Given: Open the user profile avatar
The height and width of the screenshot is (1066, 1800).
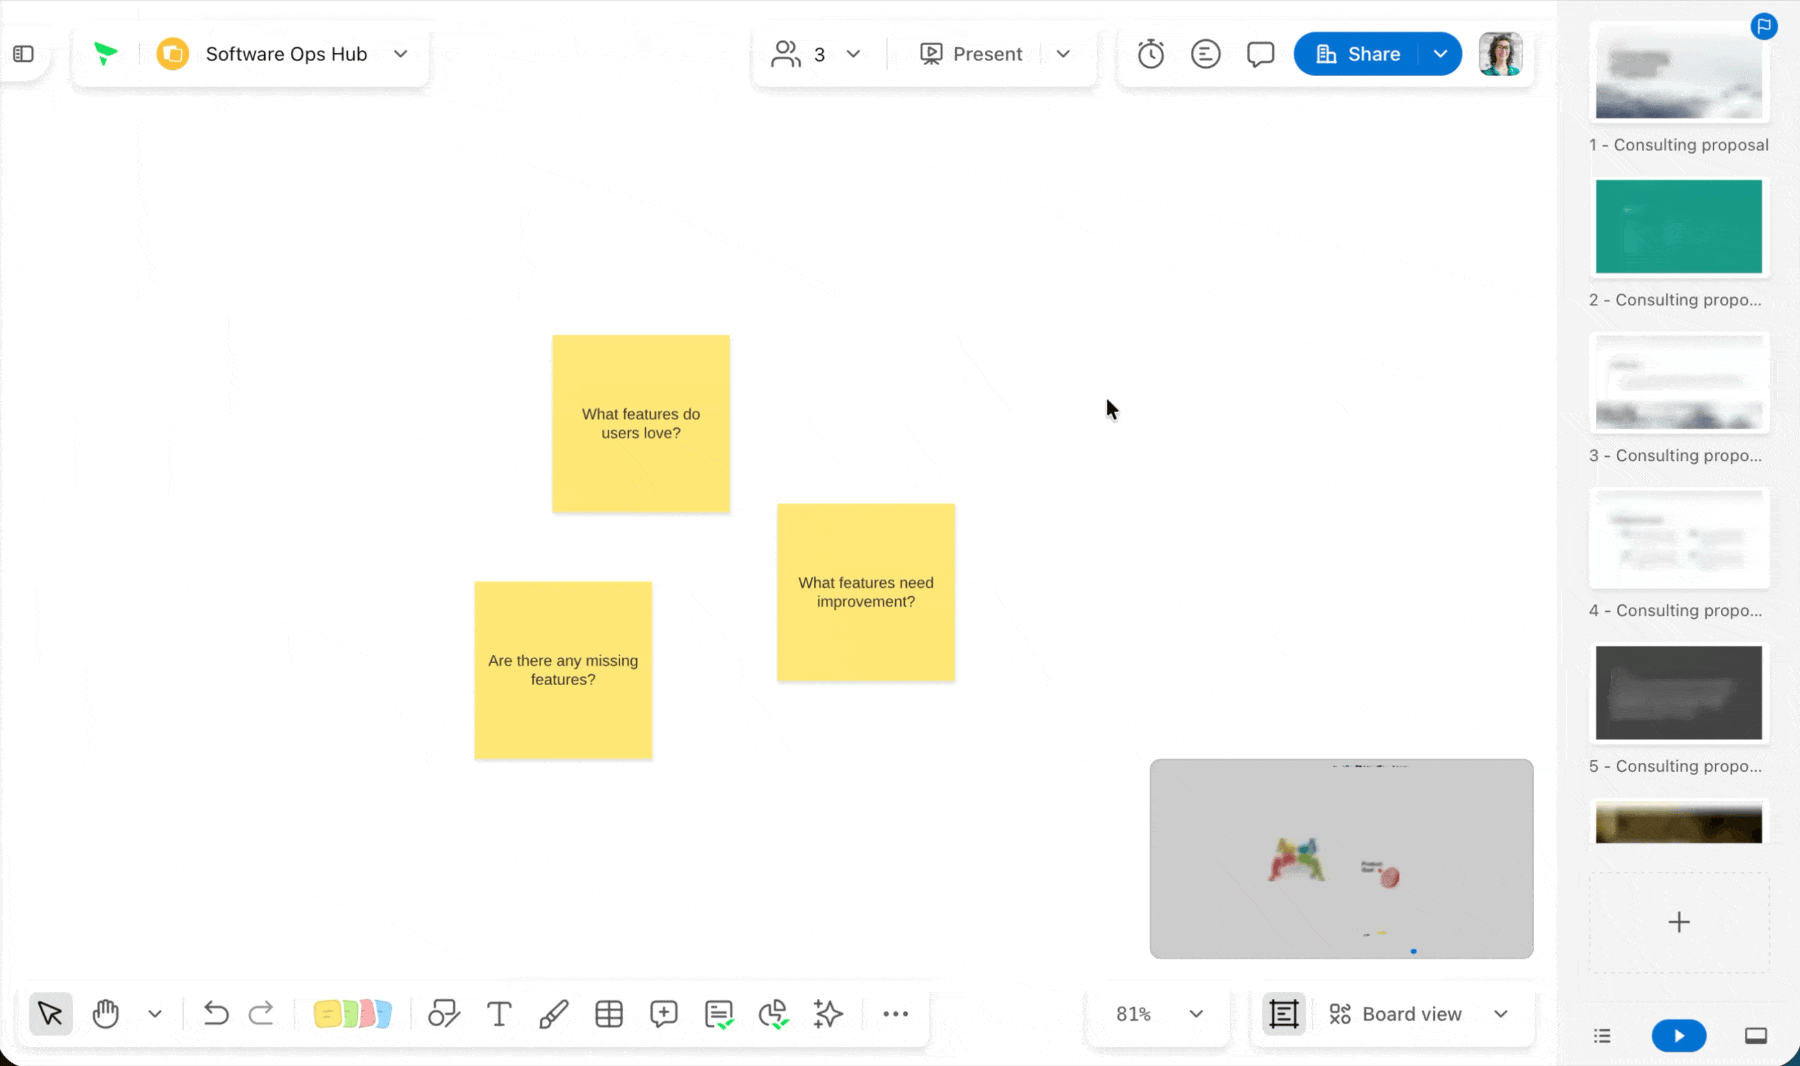Looking at the screenshot, I should [1500, 54].
